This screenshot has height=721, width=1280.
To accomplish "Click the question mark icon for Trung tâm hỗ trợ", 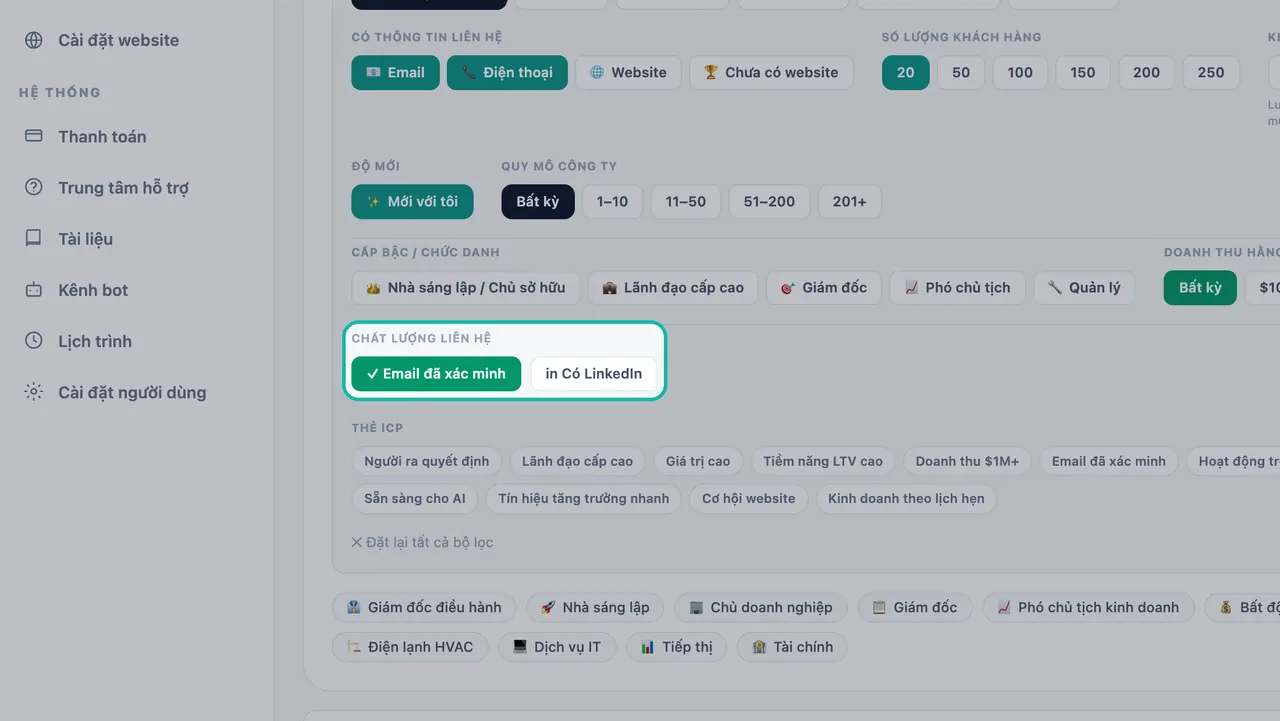I will 34,187.
